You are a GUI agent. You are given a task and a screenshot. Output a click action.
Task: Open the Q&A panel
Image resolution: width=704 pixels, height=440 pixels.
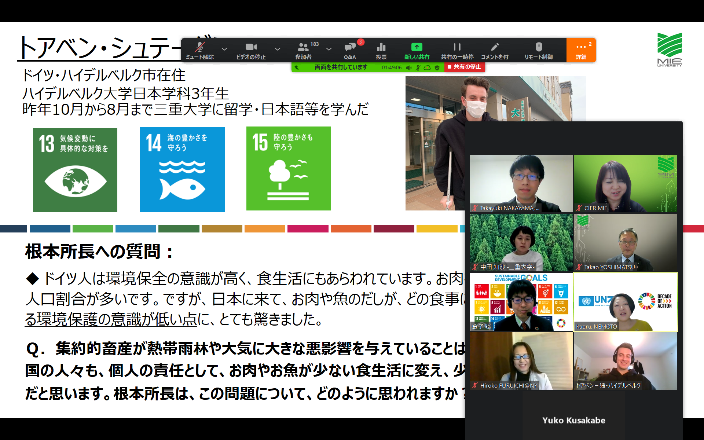pos(350,50)
